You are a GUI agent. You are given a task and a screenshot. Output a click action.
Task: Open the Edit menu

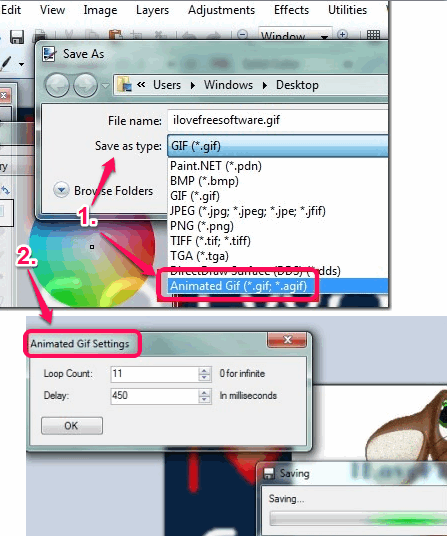(x=11, y=10)
